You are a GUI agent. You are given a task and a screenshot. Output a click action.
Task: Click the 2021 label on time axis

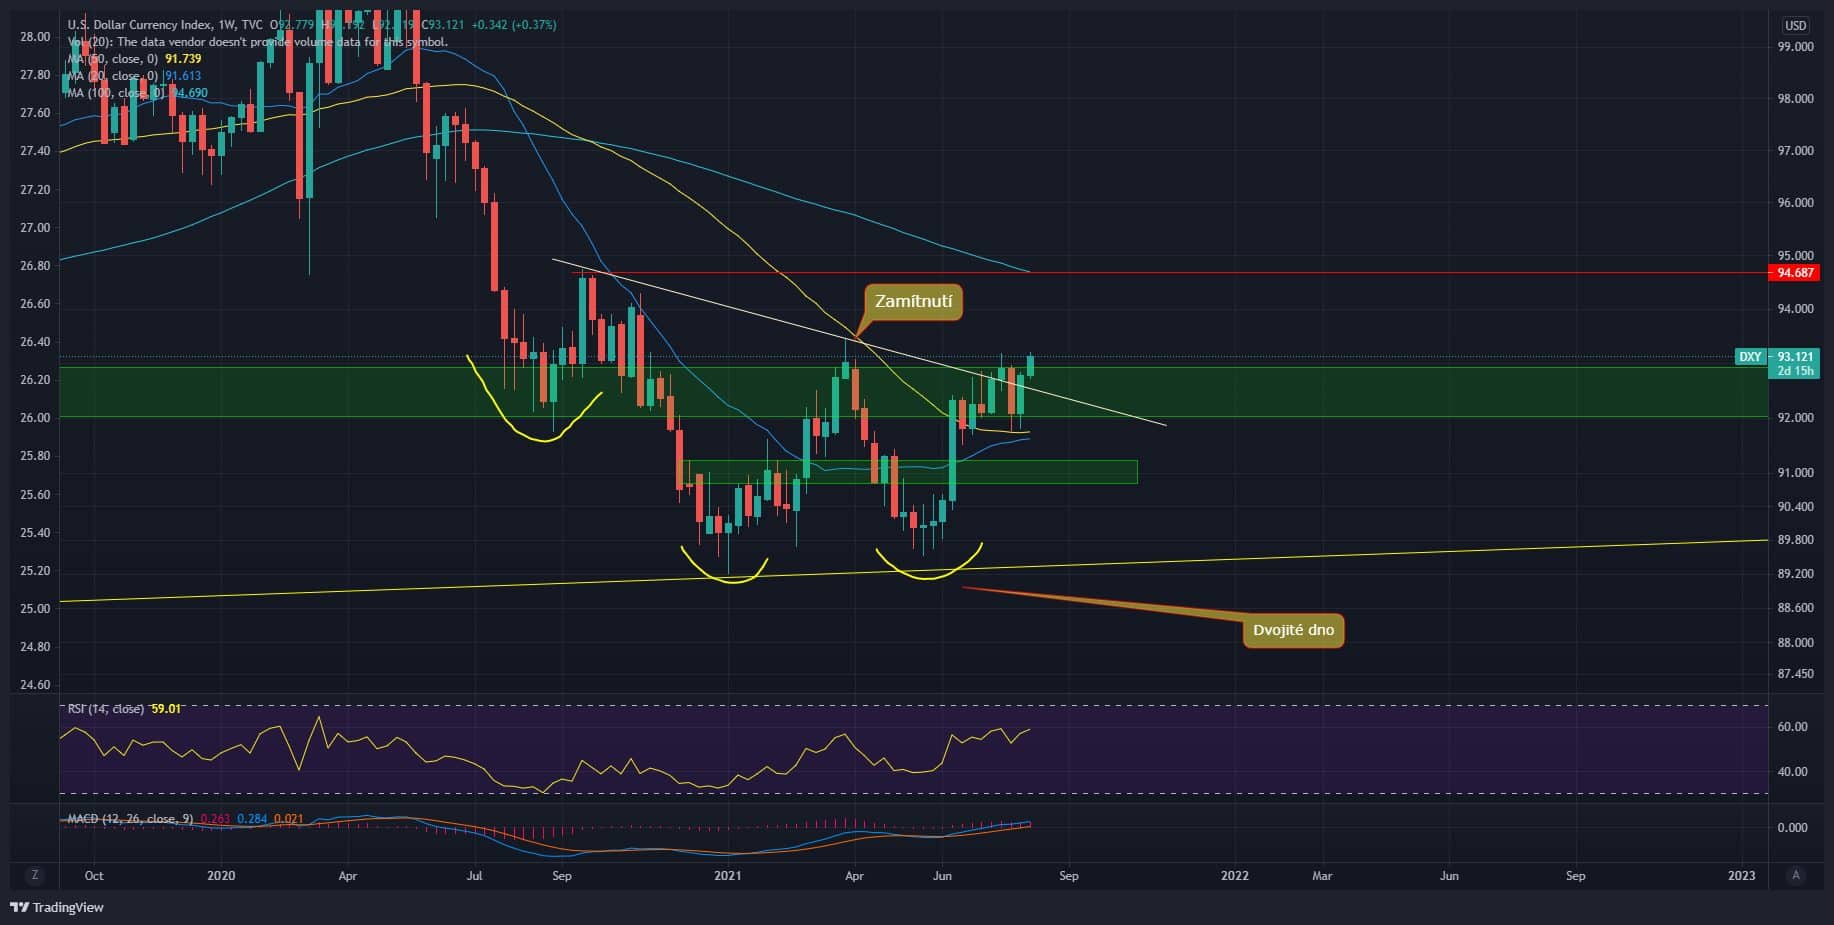(728, 876)
